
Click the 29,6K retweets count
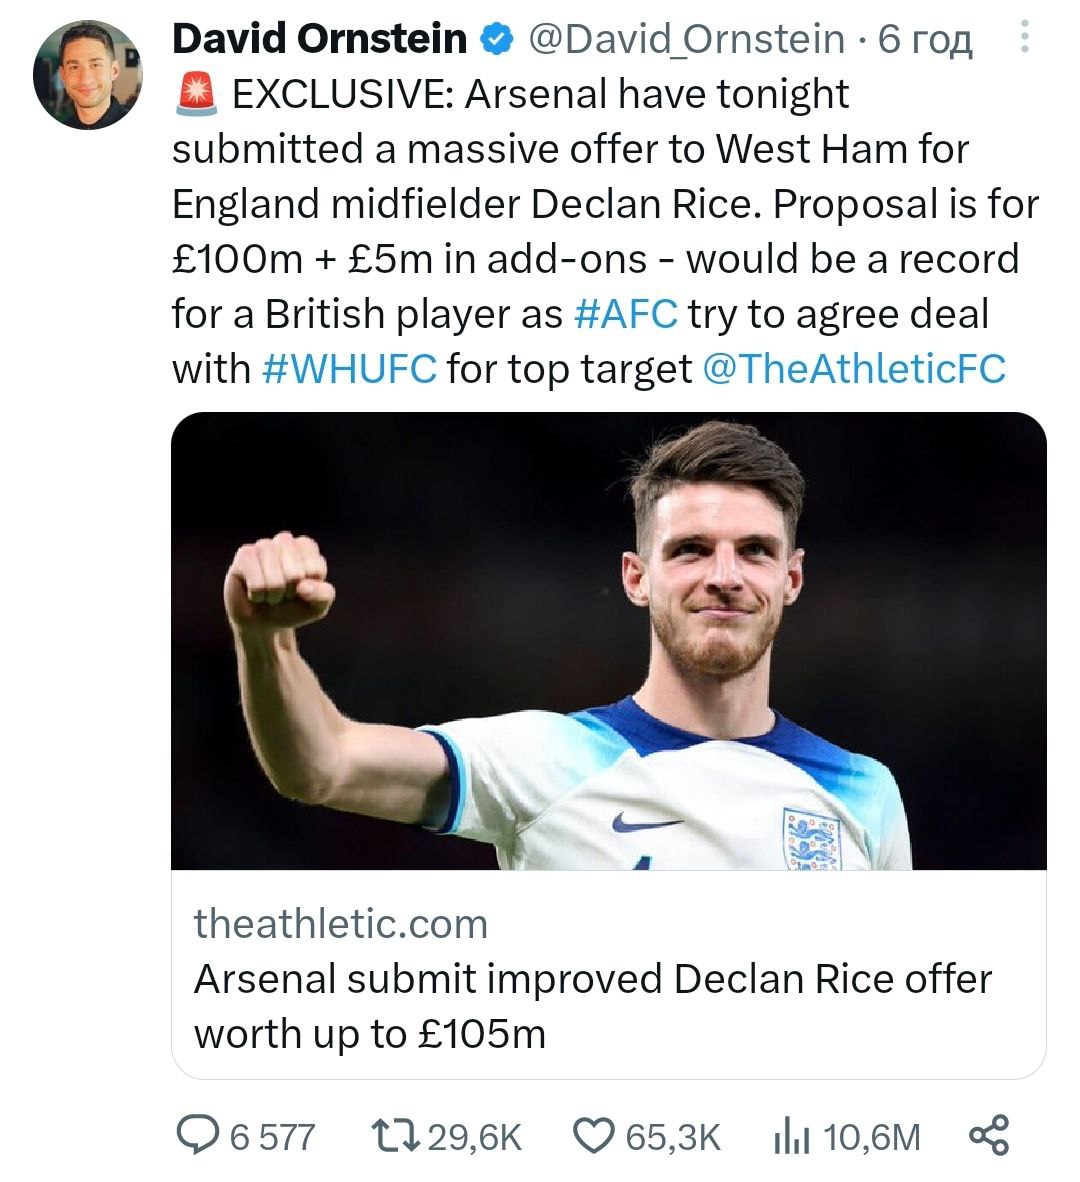tap(474, 1137)
